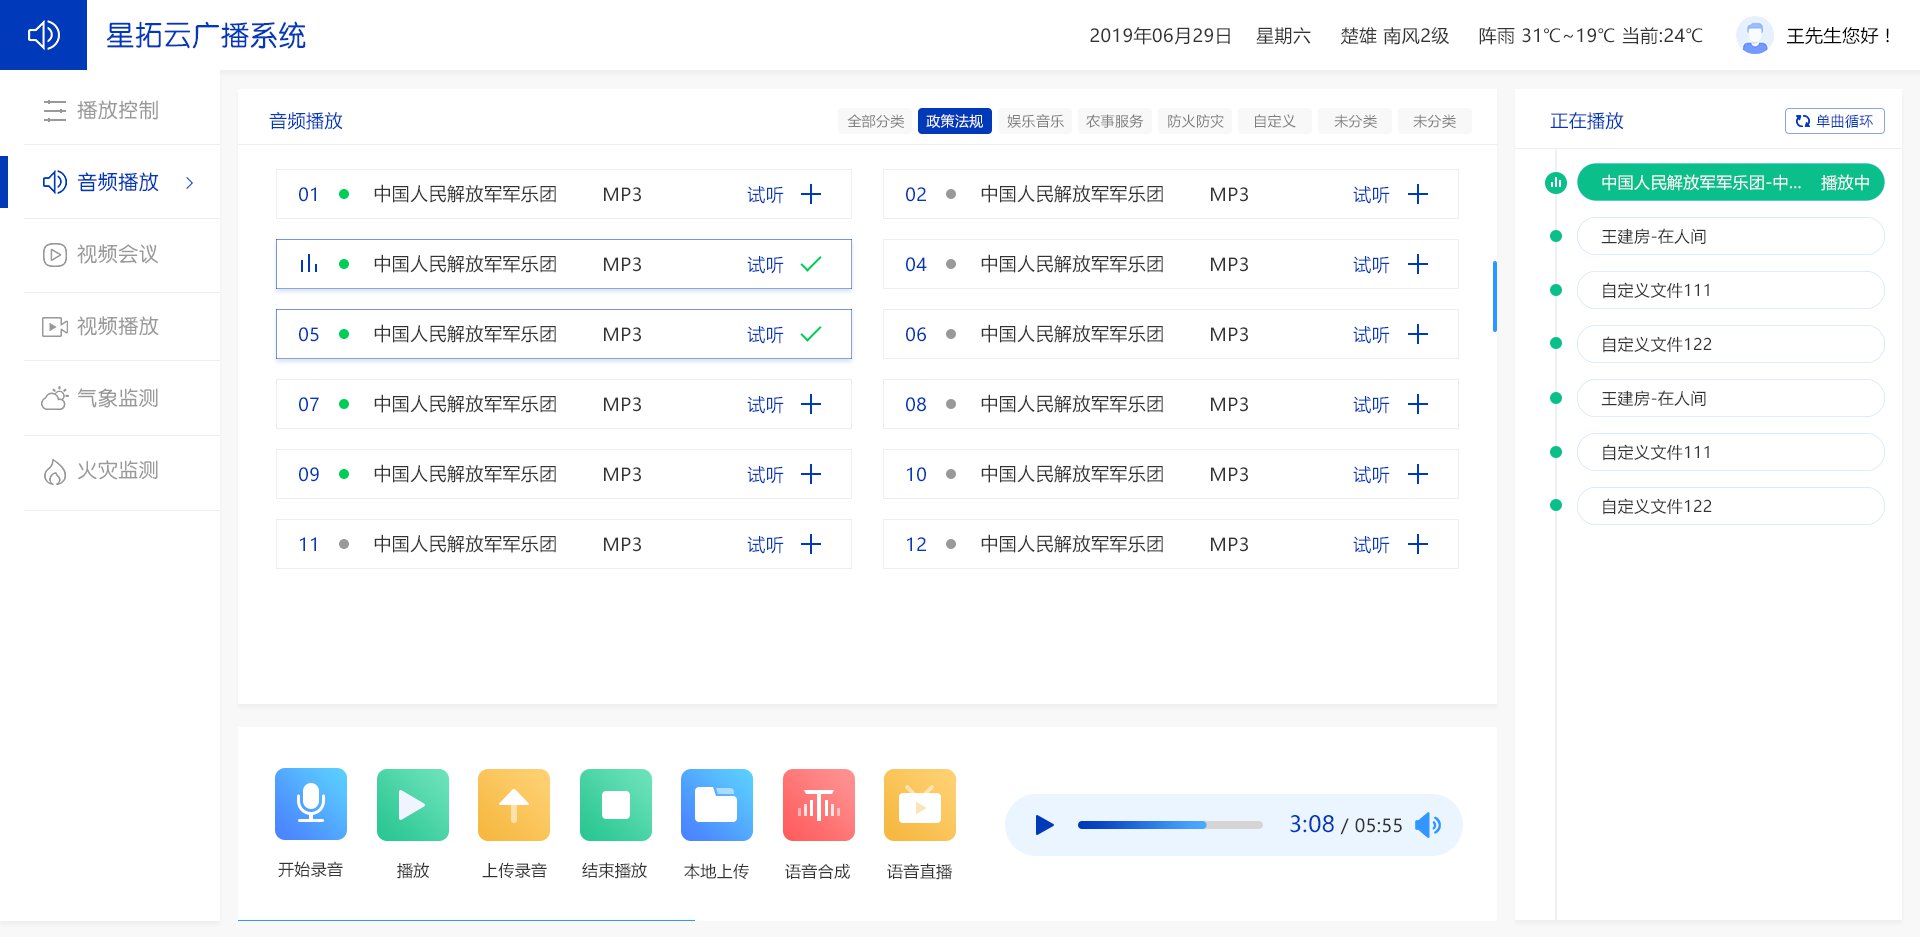This screenshot has width=1920, height=937.
Task: Select track row 07 in the list
Action: click(564, 404)
